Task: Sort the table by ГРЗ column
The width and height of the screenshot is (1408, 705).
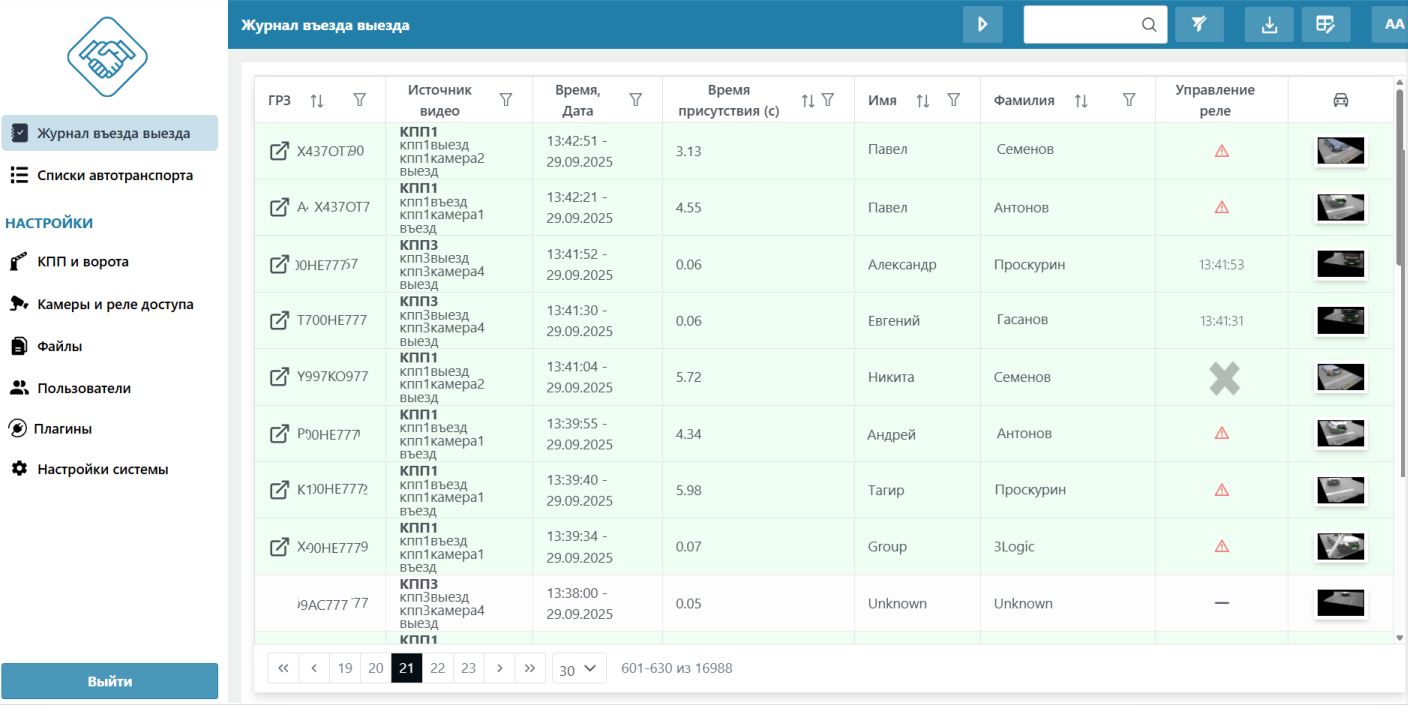Action: tap(317, 100)
